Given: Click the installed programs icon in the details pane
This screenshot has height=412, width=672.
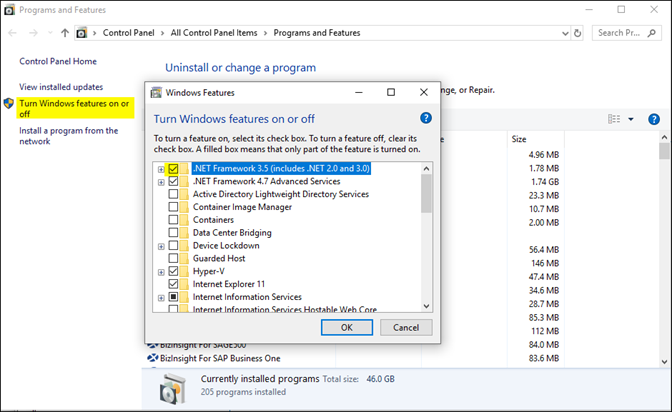Looking at the screenshot, I should click(x=171, y=386).
